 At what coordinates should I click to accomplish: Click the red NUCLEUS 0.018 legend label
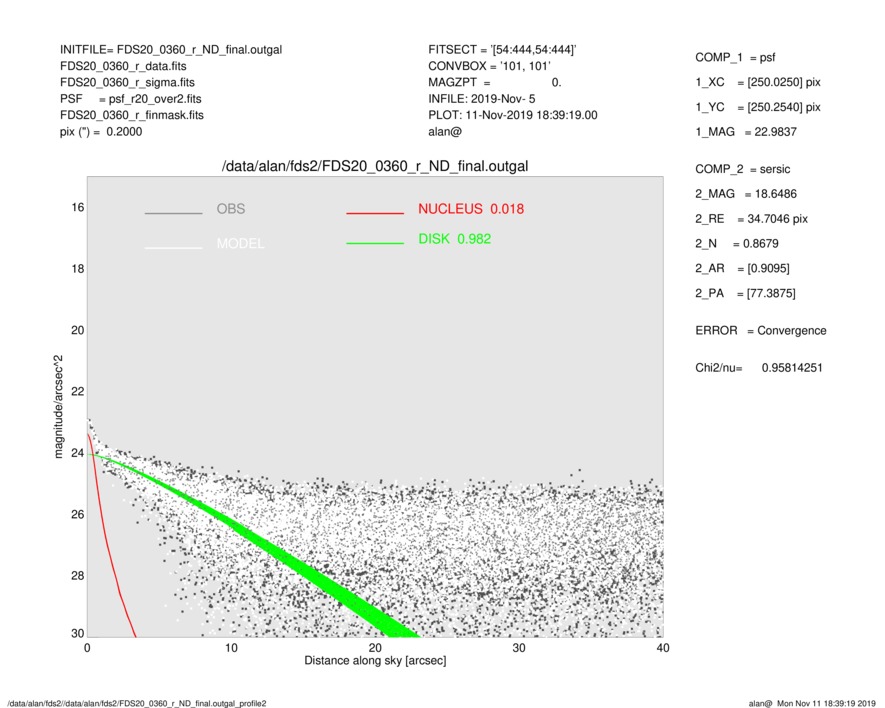pyautogui.click(x=471, y=209)
